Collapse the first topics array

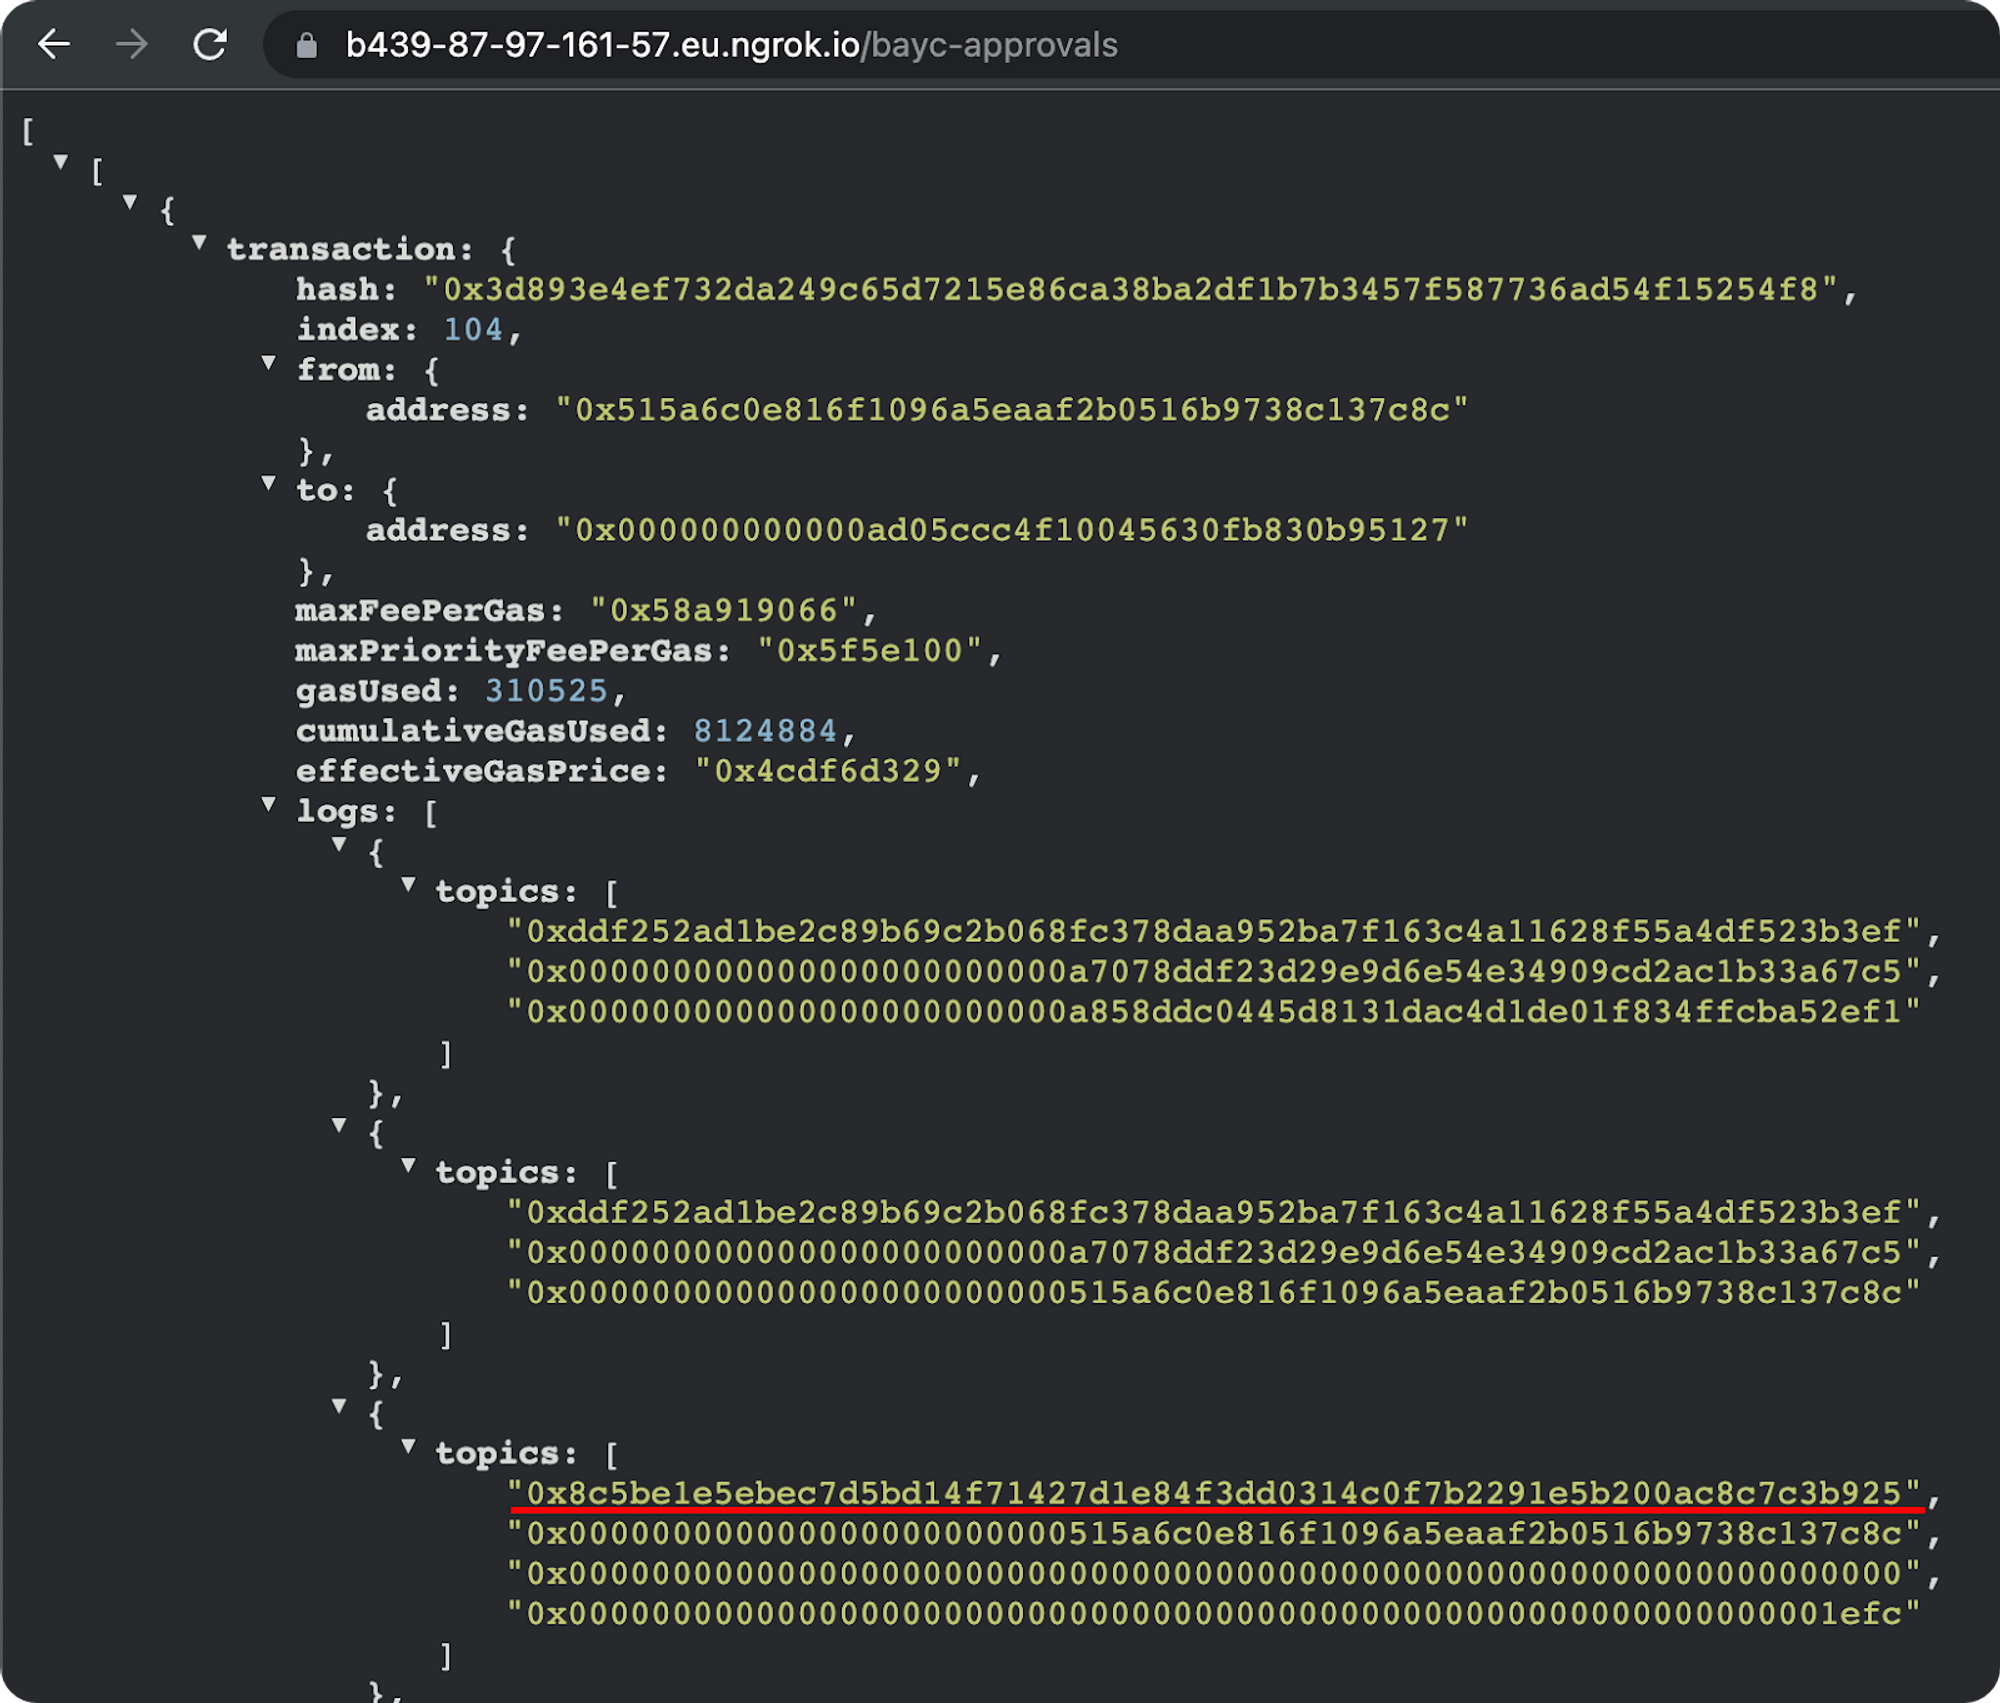(408, 884)
